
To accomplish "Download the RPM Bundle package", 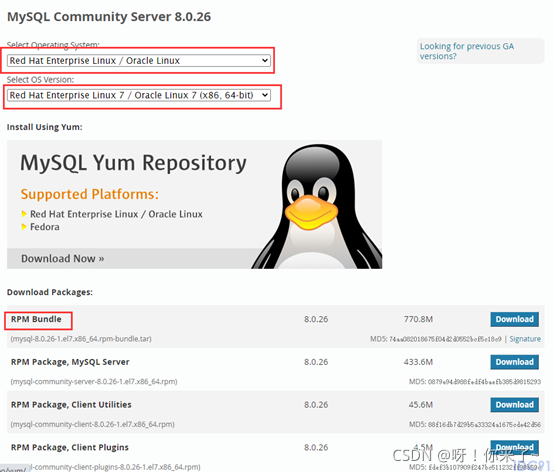I will pyautogui.click(x=514, y=319).
